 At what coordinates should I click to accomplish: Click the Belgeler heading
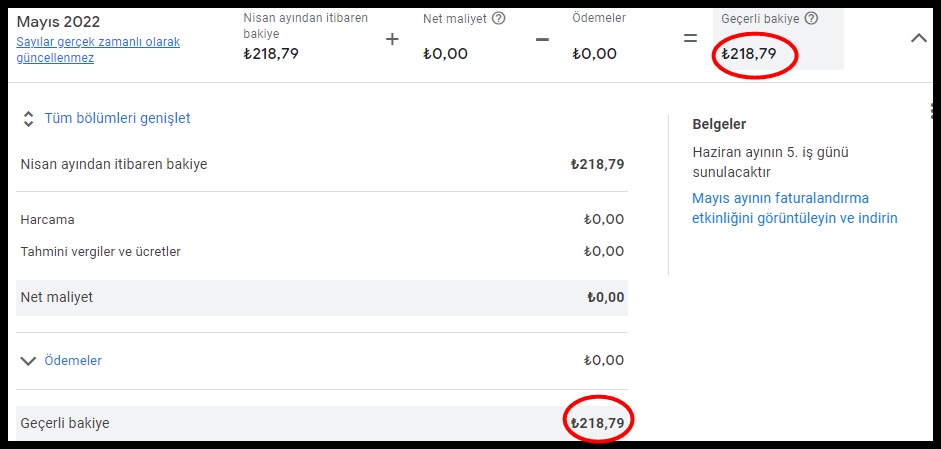pyautogui.click(x=719, y=124)
